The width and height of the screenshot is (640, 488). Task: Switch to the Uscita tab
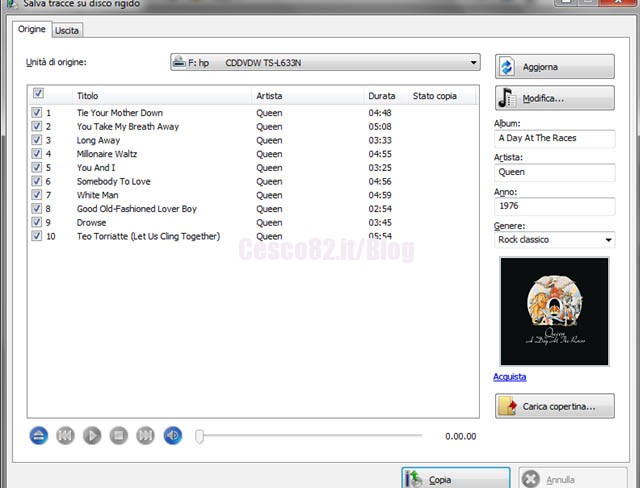67,31
